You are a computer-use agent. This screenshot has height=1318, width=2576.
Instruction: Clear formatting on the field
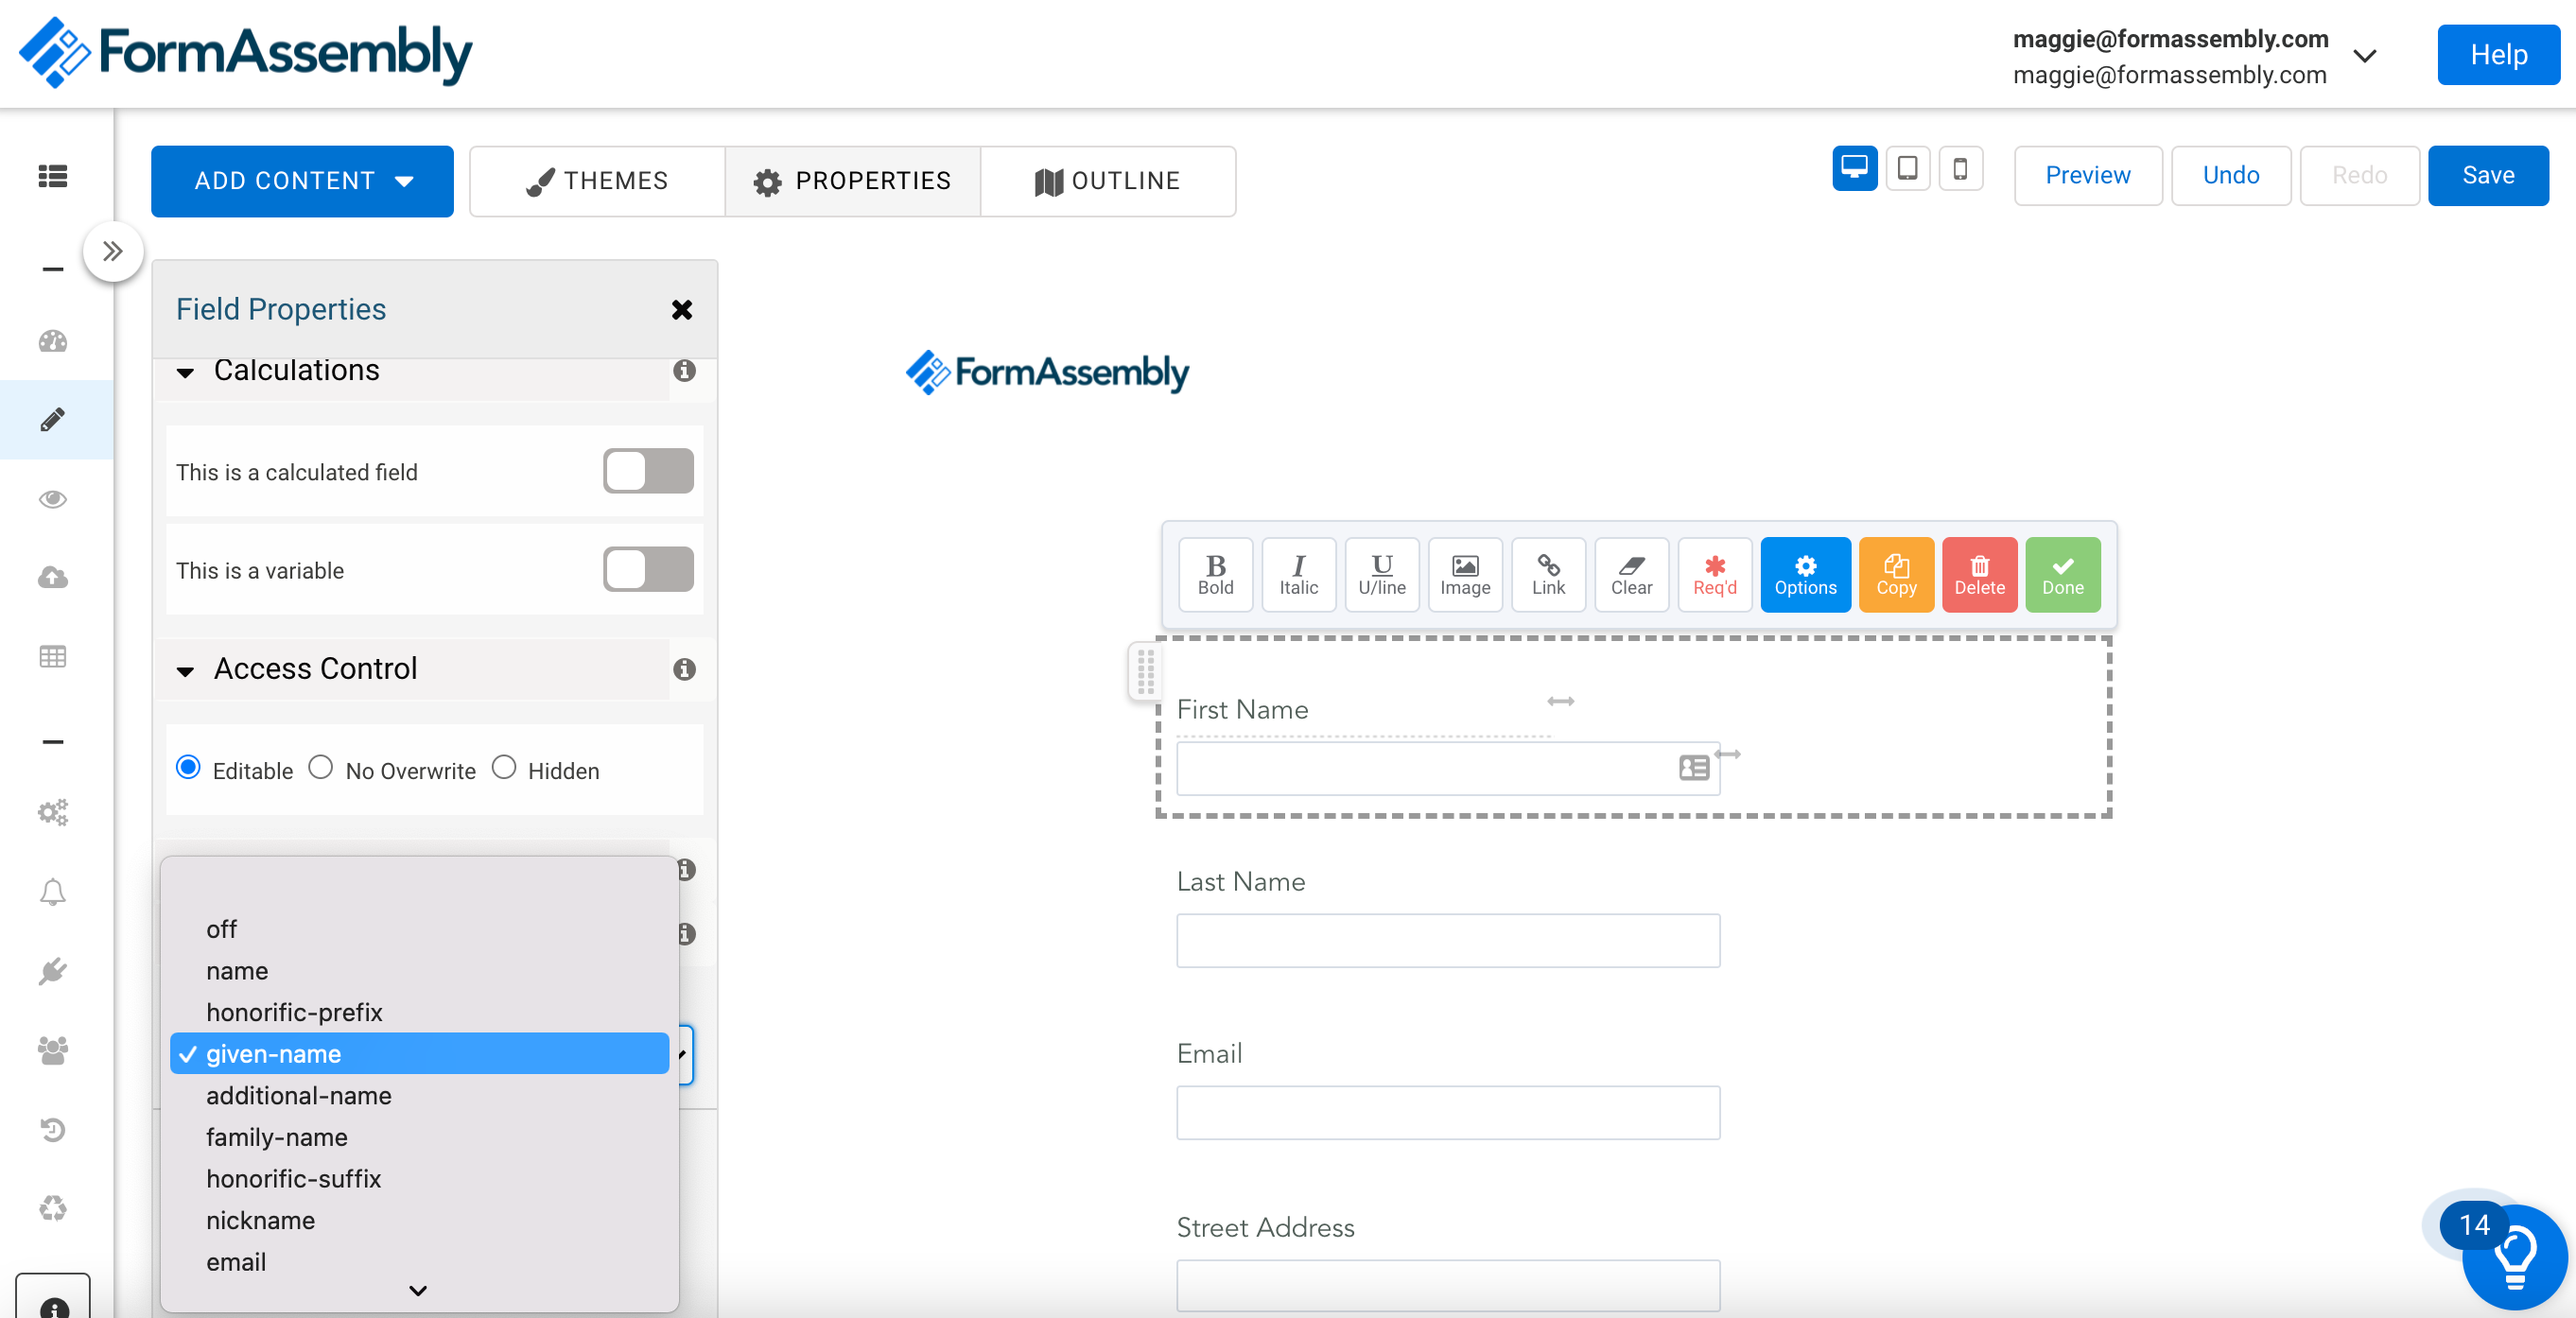(1631, 575)
